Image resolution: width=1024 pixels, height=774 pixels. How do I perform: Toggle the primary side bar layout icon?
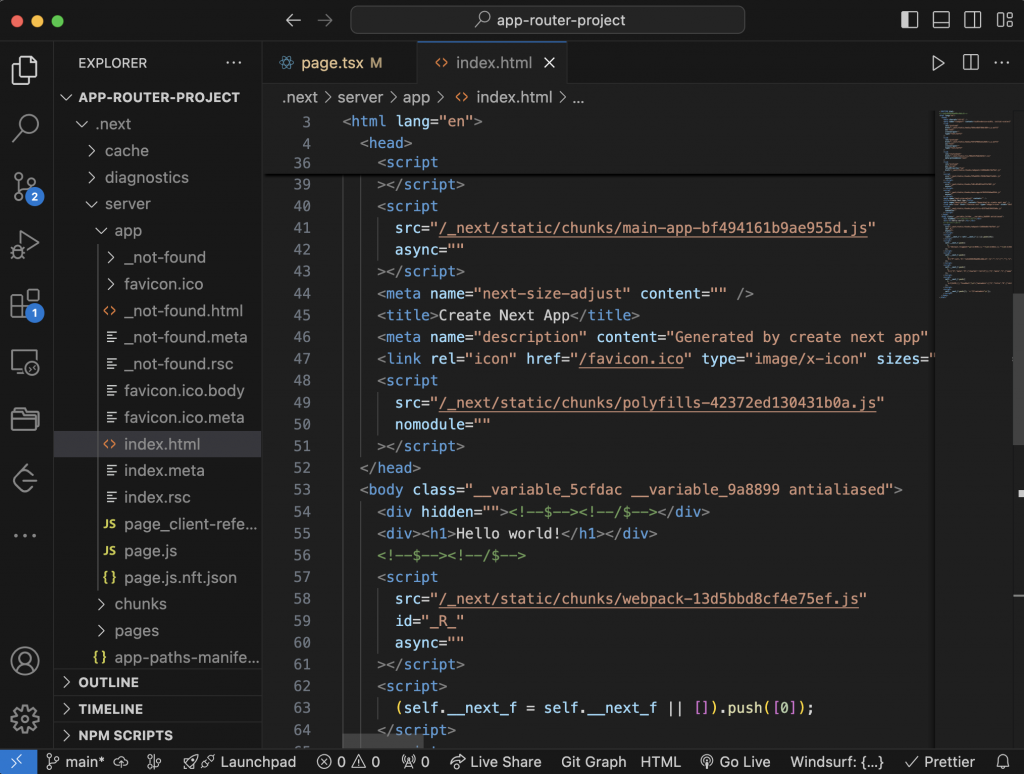click(x=910, y=20)
